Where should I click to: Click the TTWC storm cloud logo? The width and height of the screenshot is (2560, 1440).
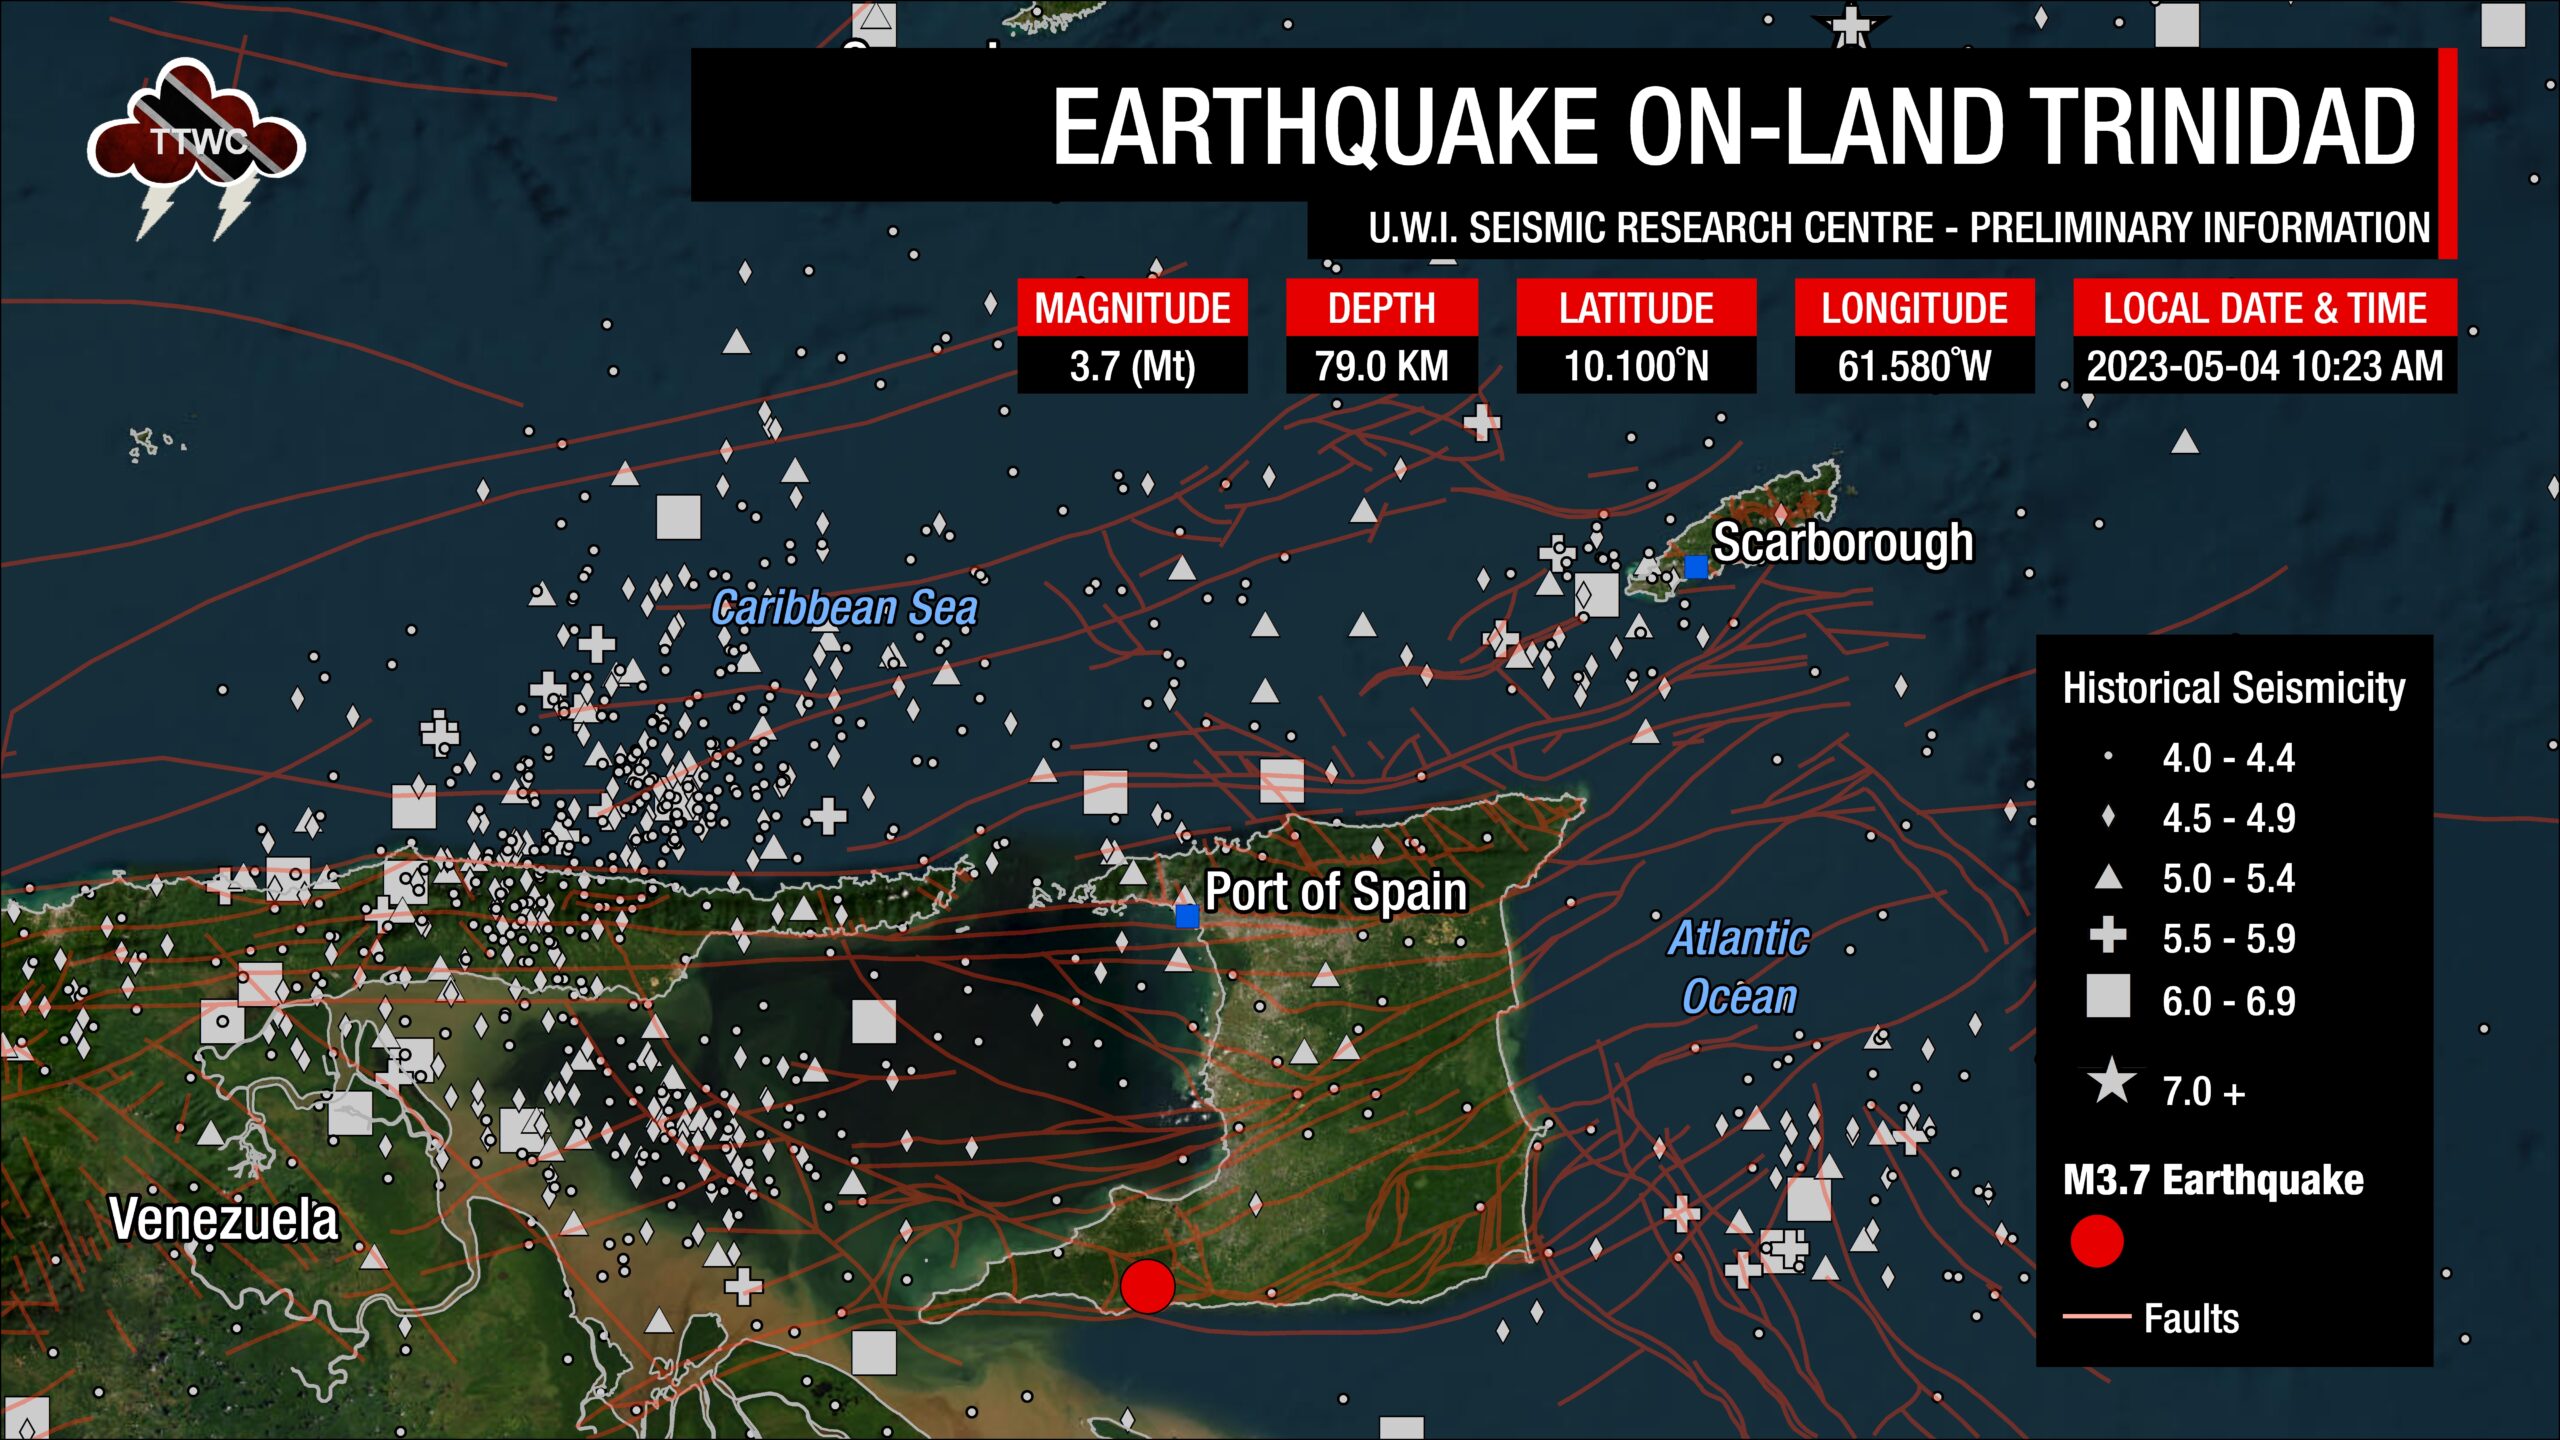click(197, 148)
